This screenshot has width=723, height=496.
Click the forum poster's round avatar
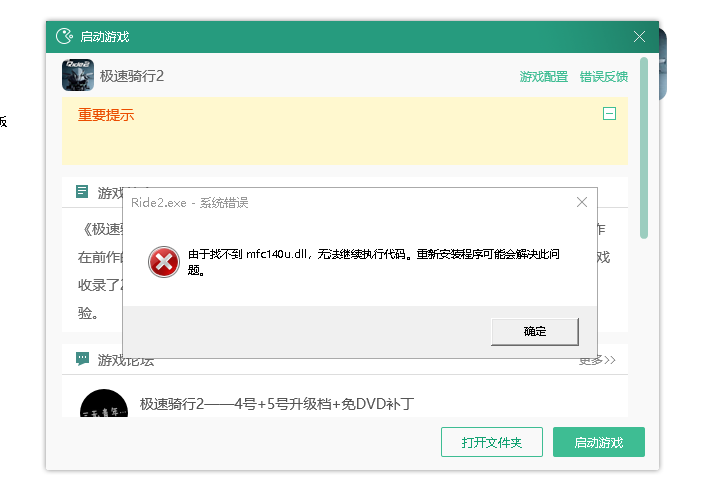104,403
